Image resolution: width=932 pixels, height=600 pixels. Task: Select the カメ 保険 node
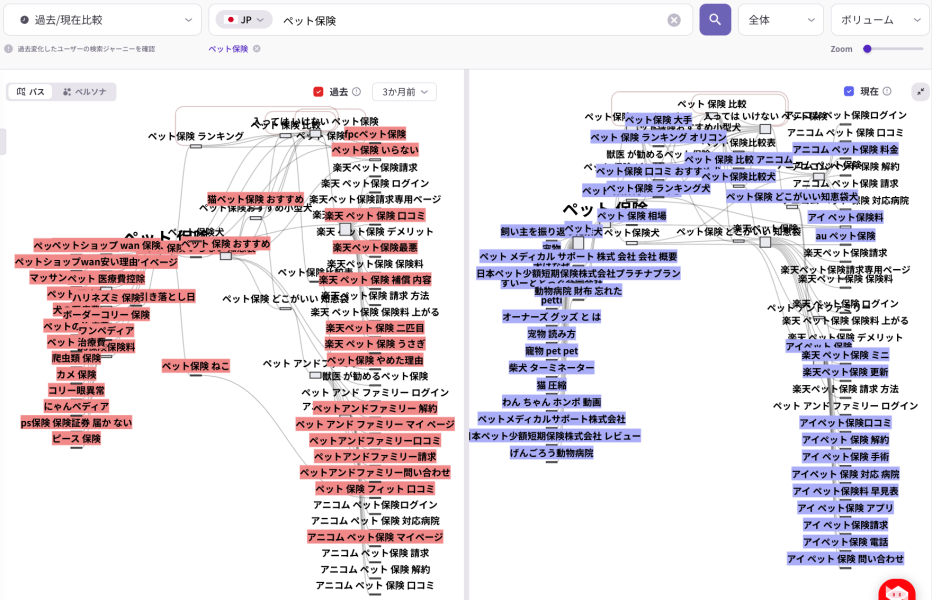[76, 374]
